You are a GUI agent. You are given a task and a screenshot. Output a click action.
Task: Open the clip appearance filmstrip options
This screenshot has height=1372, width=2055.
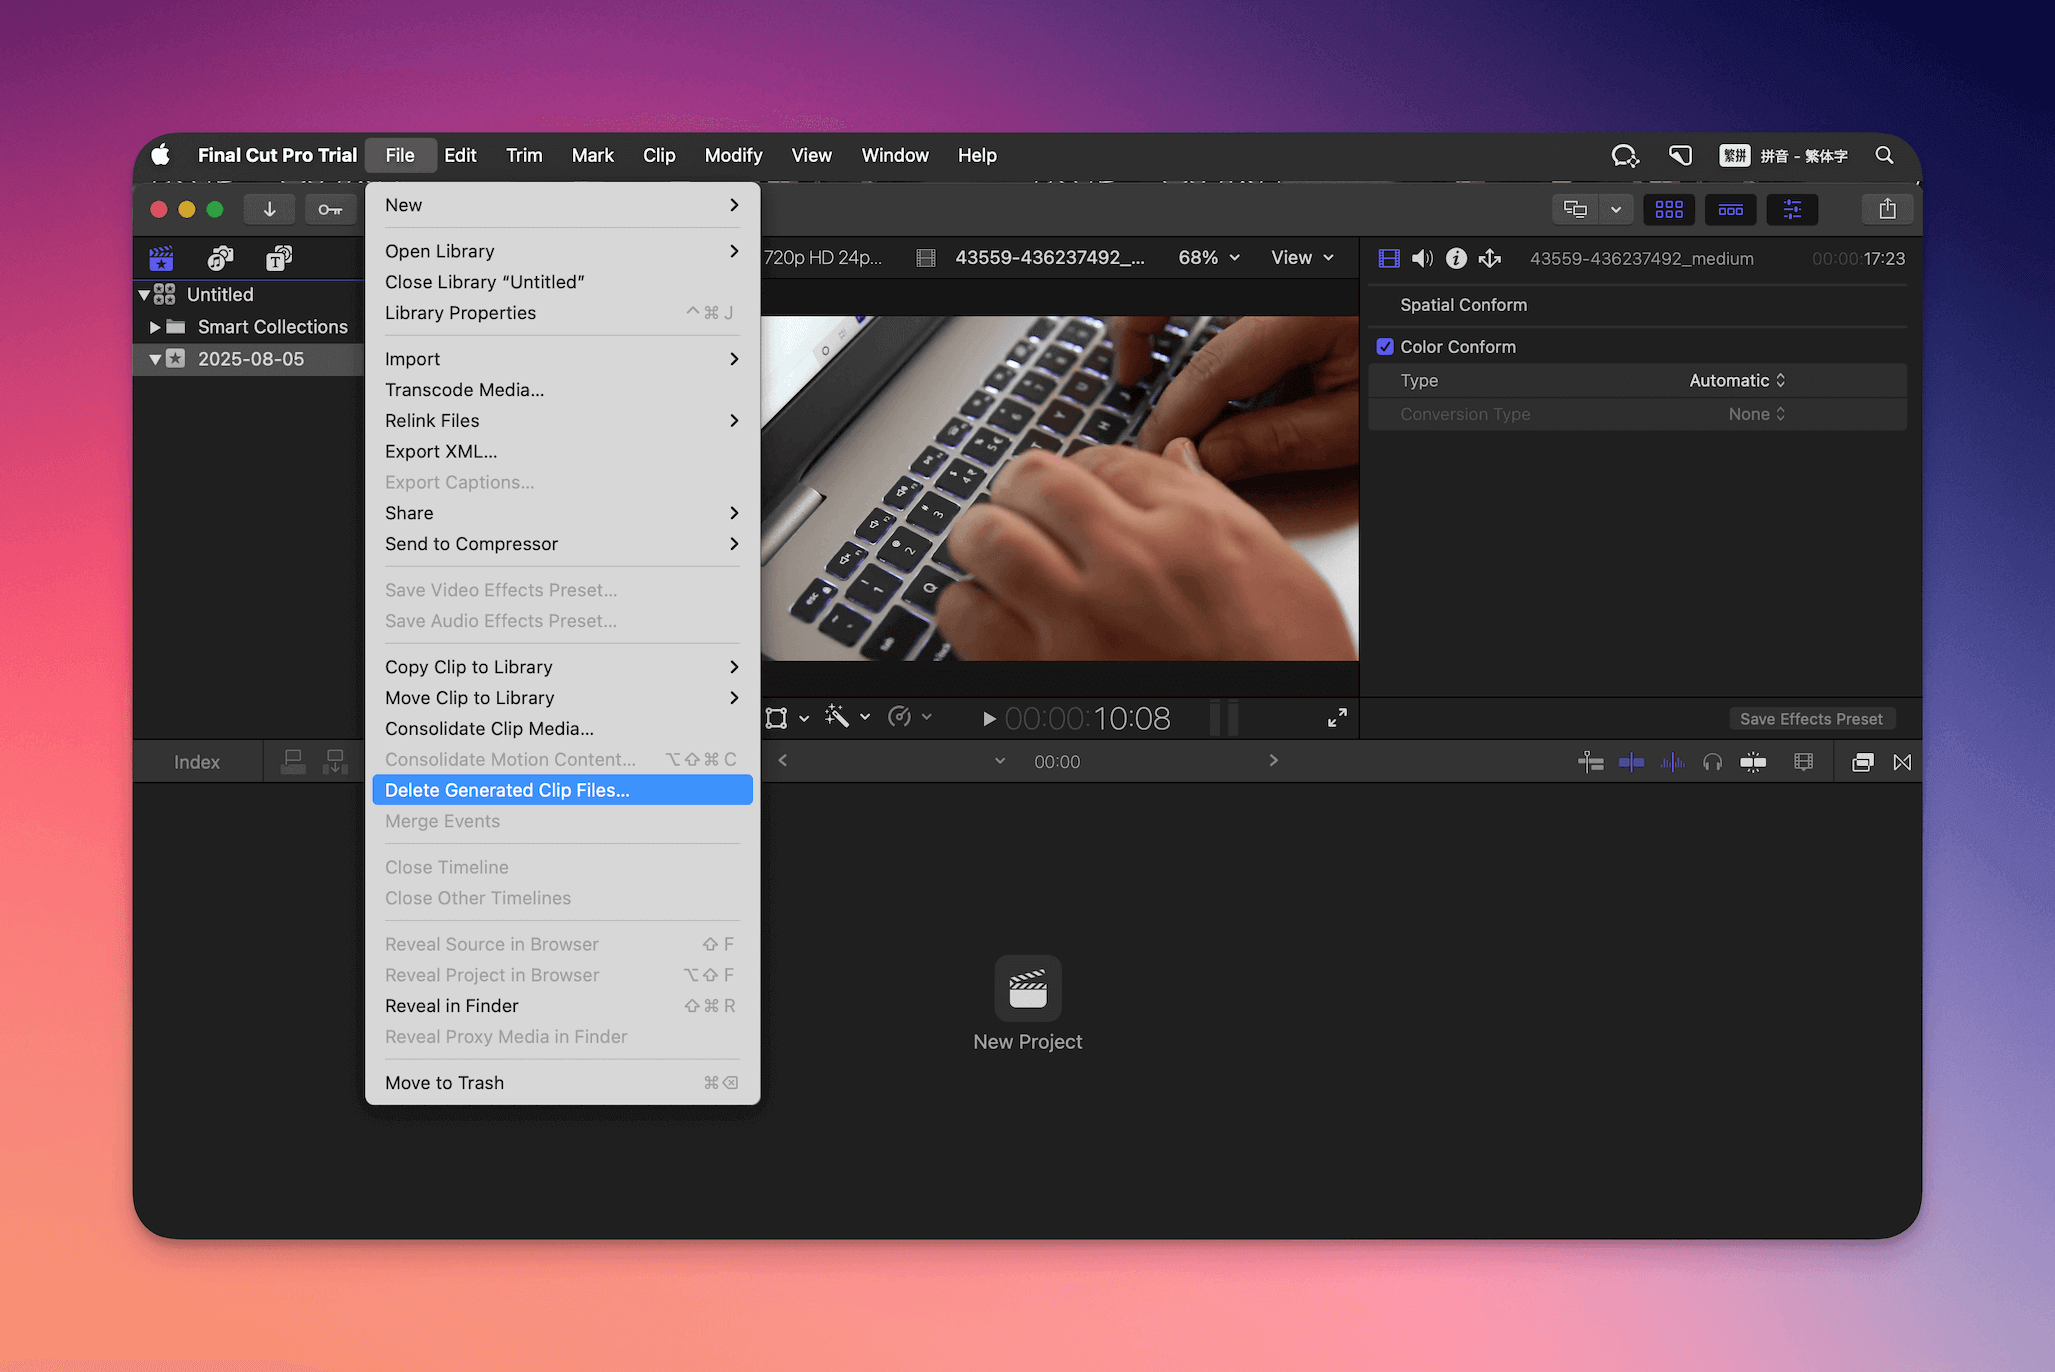click(x=1803, y=763)
